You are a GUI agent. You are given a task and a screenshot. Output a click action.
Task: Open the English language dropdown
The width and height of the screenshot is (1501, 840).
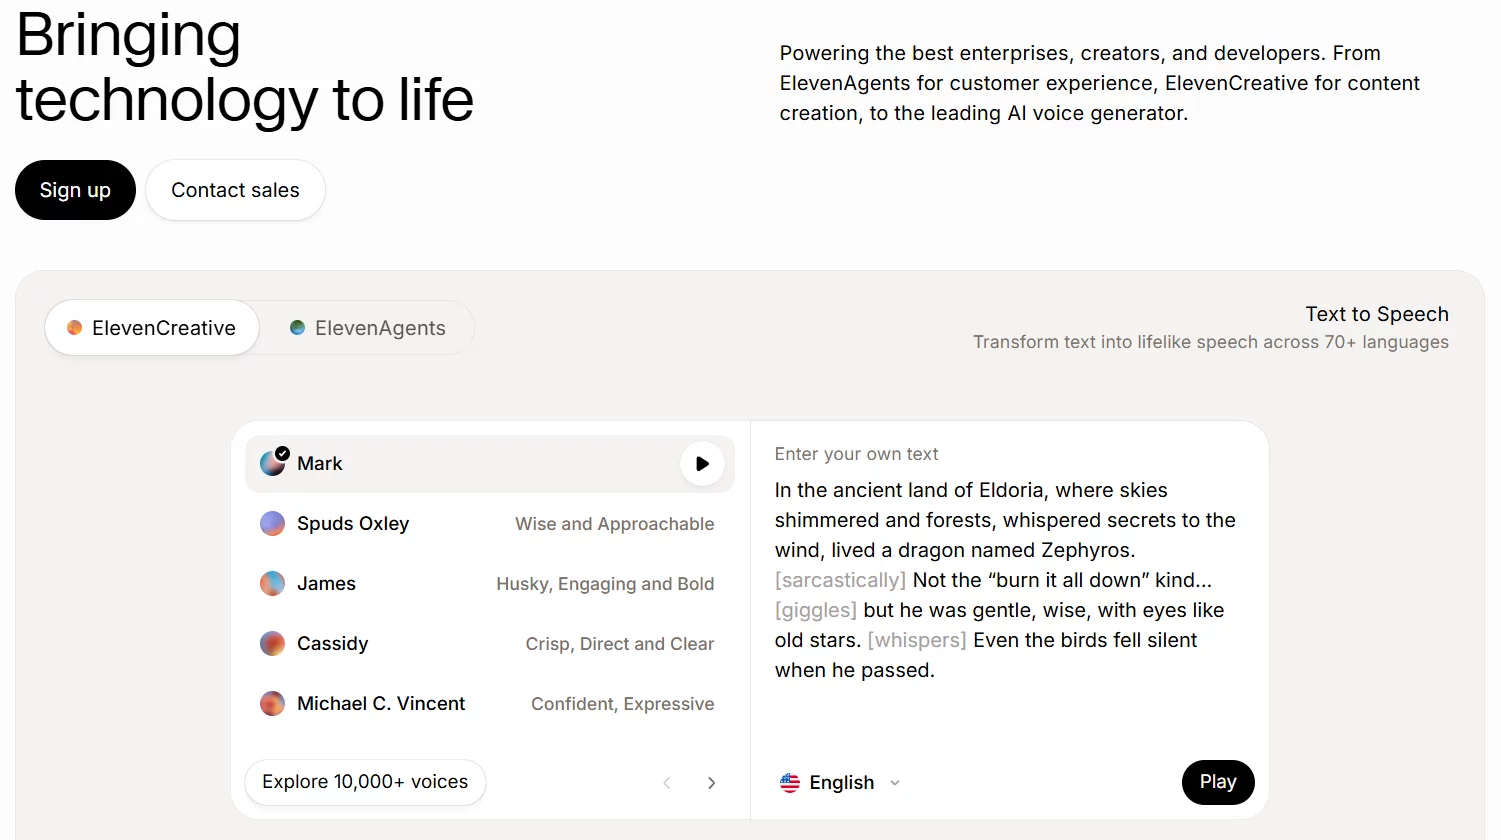(x=841, y=783)
